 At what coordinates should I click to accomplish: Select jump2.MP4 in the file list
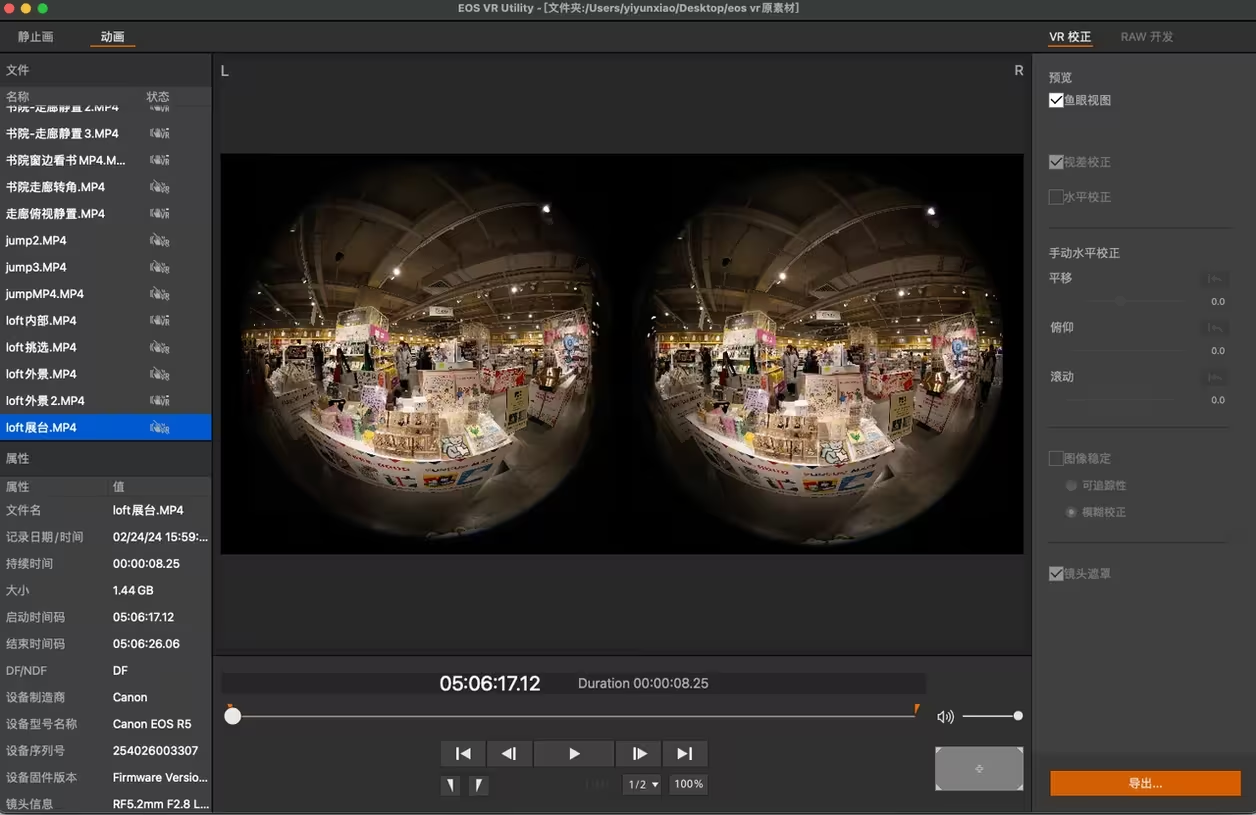(37, 241)
